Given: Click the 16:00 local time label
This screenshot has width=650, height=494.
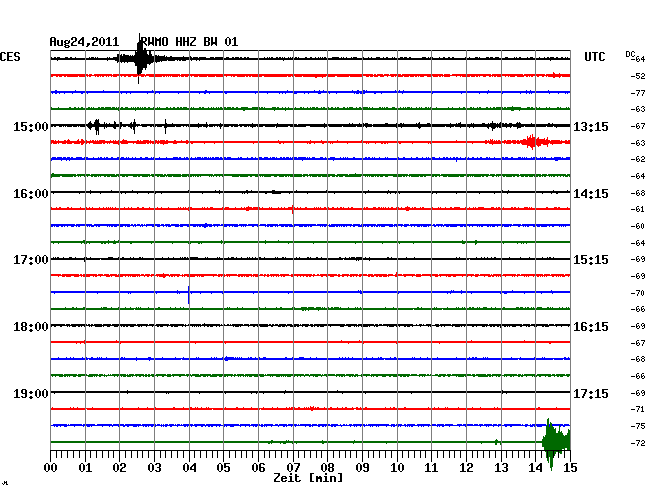Looking at the screenshot, I should coord(31,194).
